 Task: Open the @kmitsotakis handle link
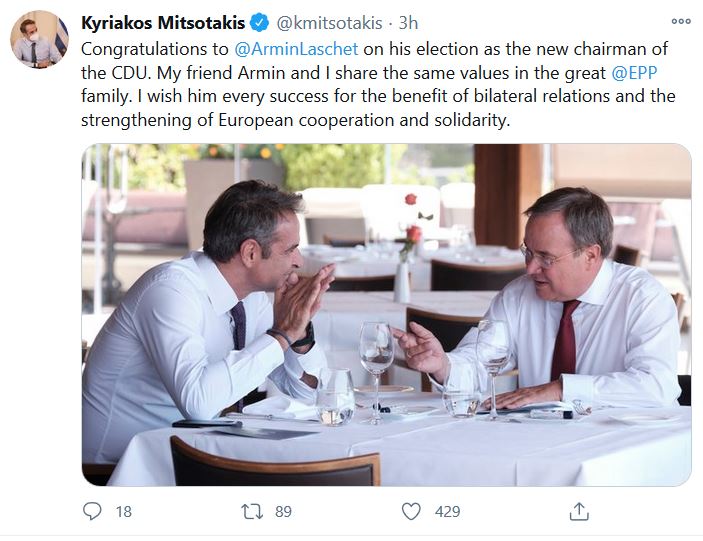coord(327,23)
